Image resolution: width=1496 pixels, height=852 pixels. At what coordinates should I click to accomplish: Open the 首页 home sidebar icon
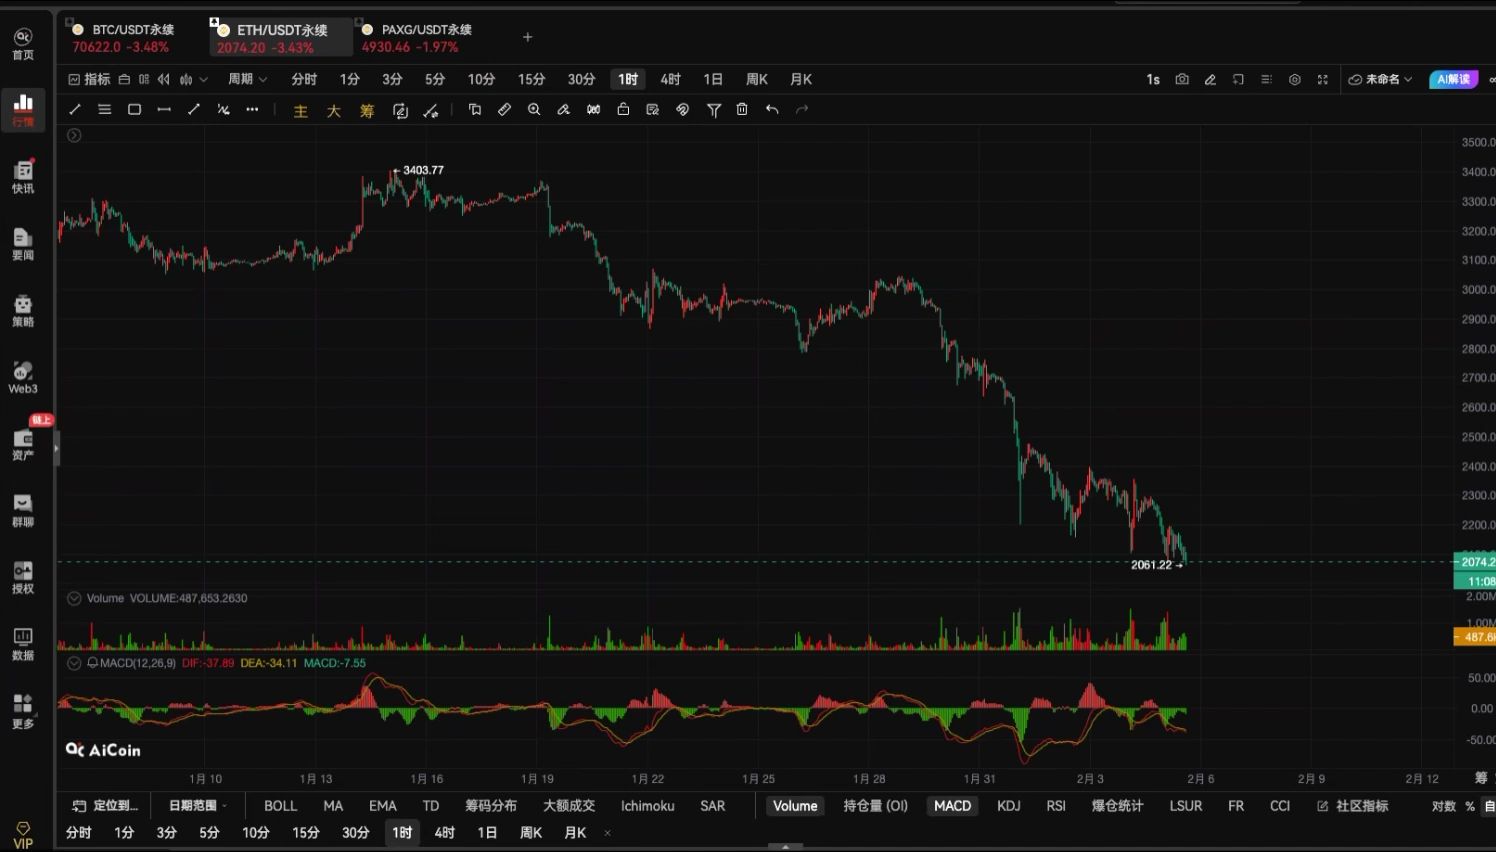click(23, 44)
